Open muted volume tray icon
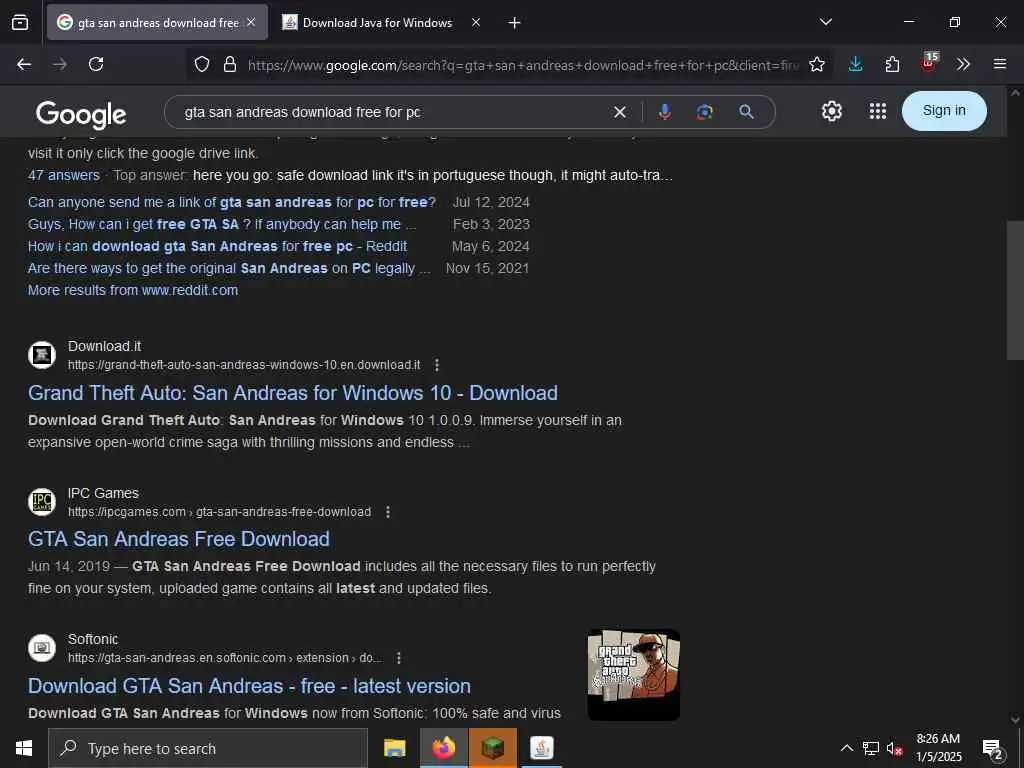Viewport: 1024px width, 768px height. point(895,748)
